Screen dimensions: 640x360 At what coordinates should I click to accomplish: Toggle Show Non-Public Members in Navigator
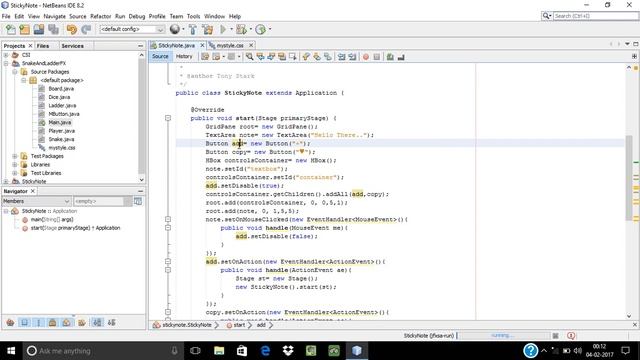coord(53,322)
